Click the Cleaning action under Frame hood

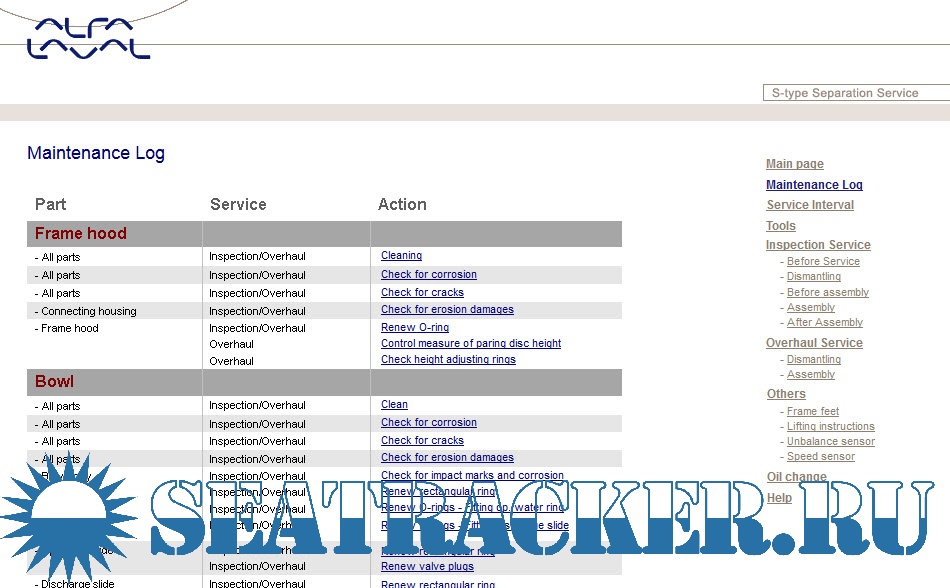pyautogui.click(x=401, y=256)
